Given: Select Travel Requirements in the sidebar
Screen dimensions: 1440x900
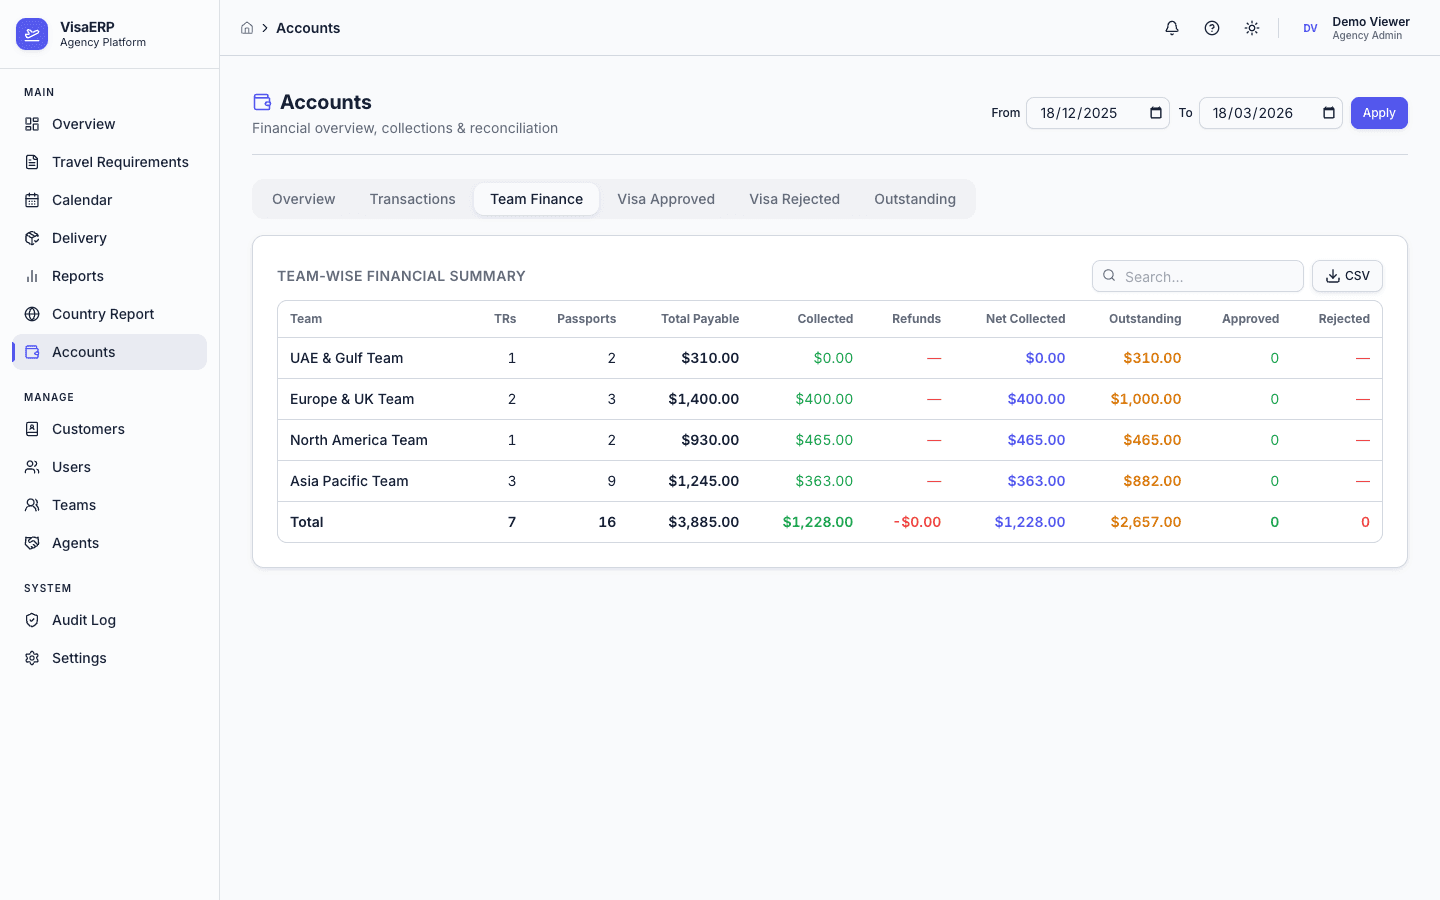Looking at the screenshot, I should click(x=120, y=162).
